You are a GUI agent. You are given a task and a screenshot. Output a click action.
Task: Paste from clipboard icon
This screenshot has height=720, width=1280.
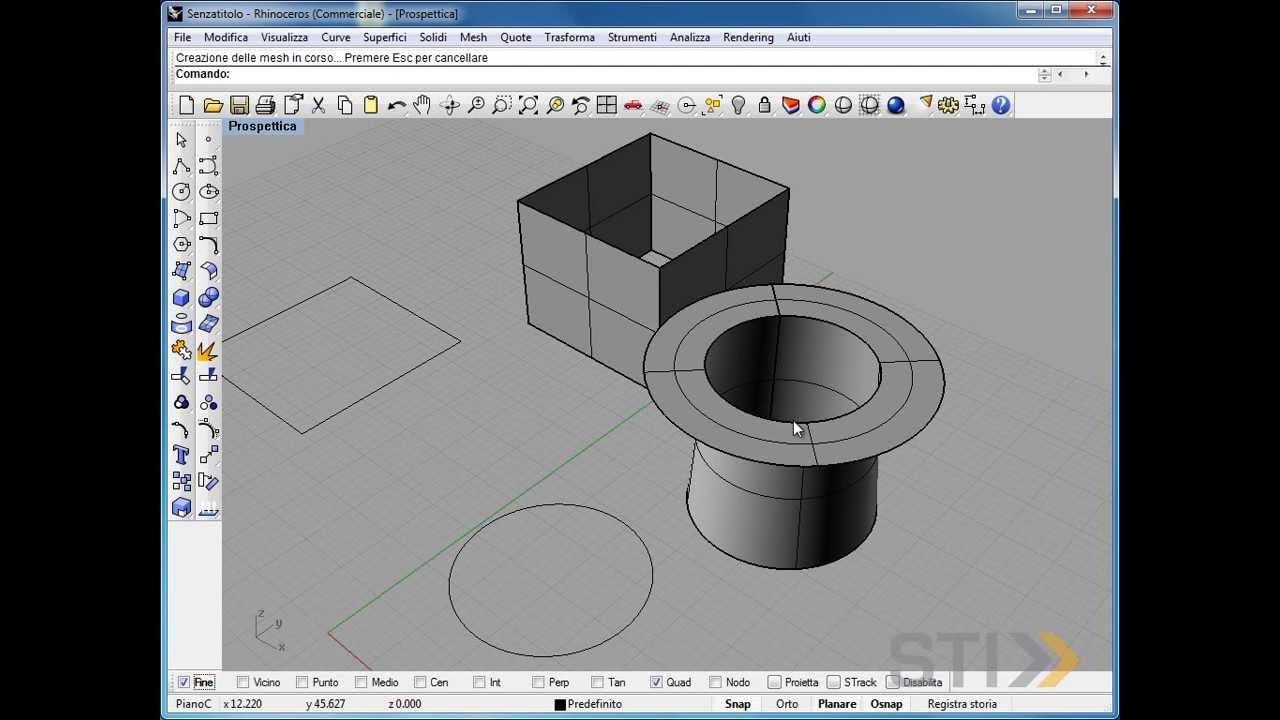tap(370, 105)
